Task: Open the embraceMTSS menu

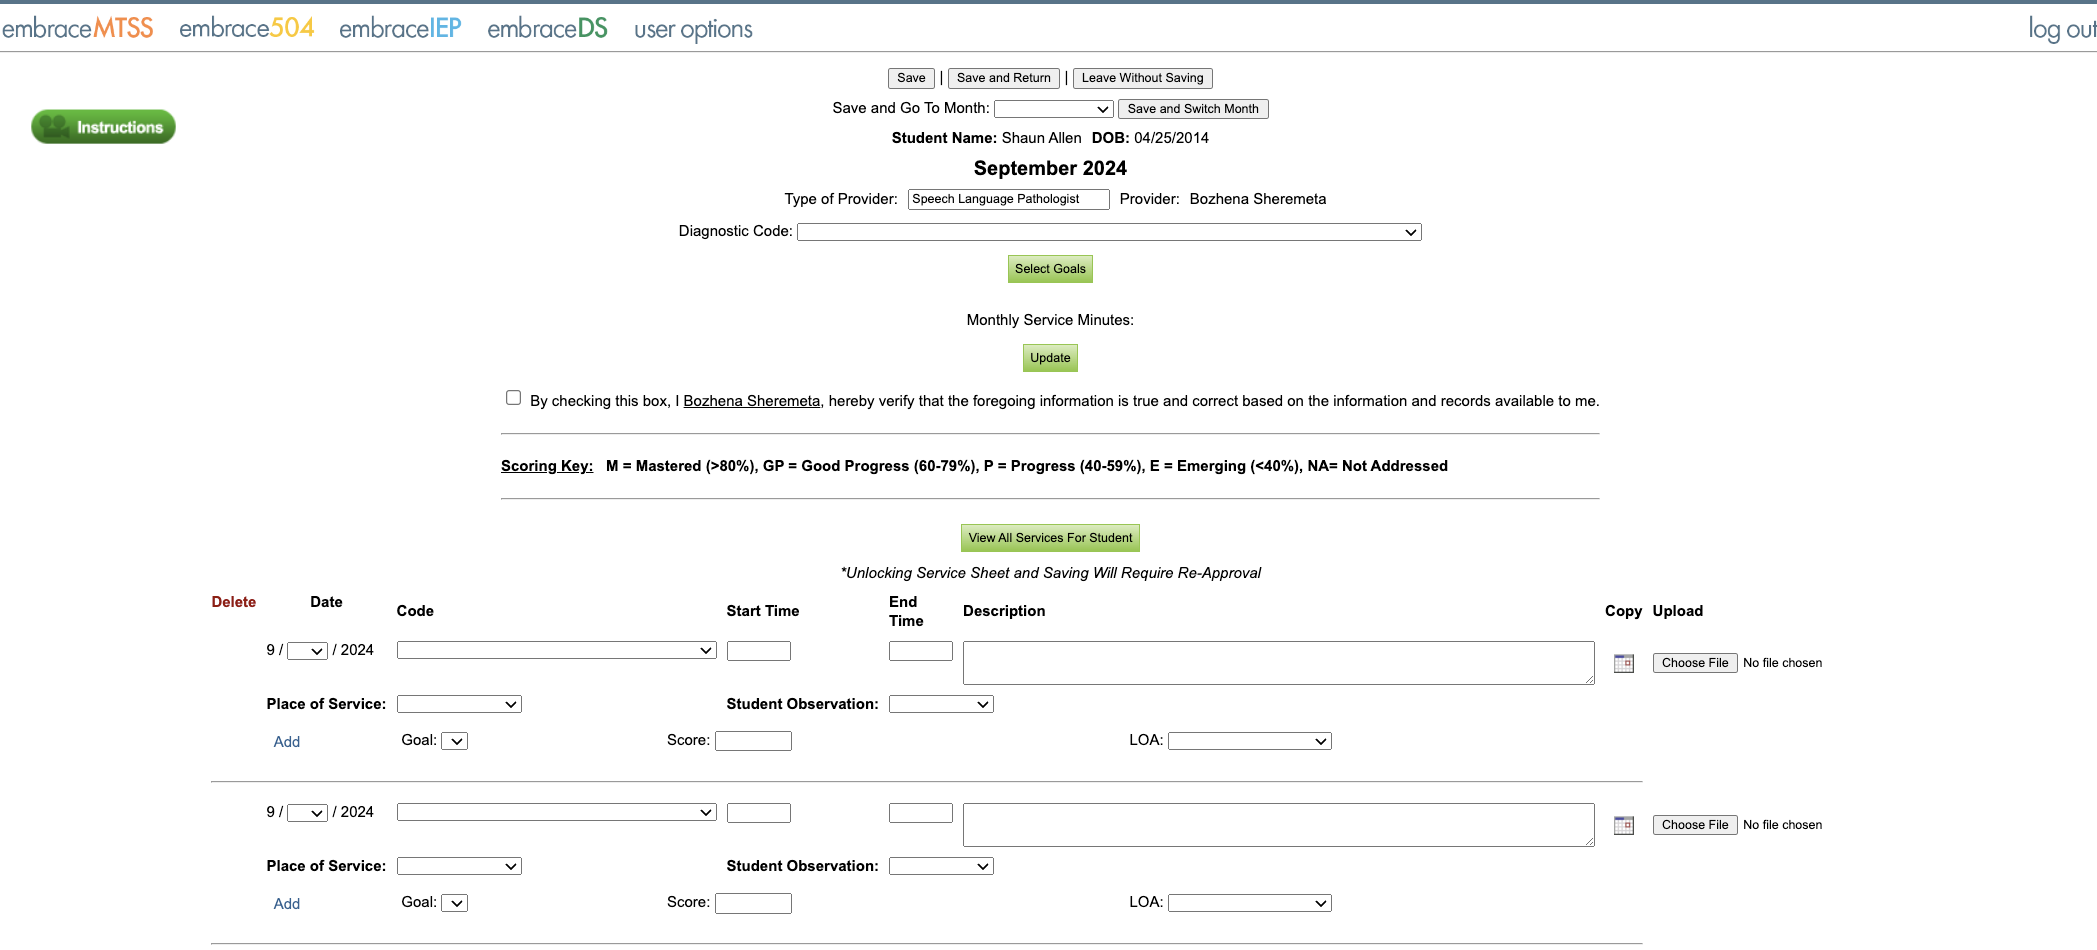Action: pyautogui.click(x=78, y=28)
